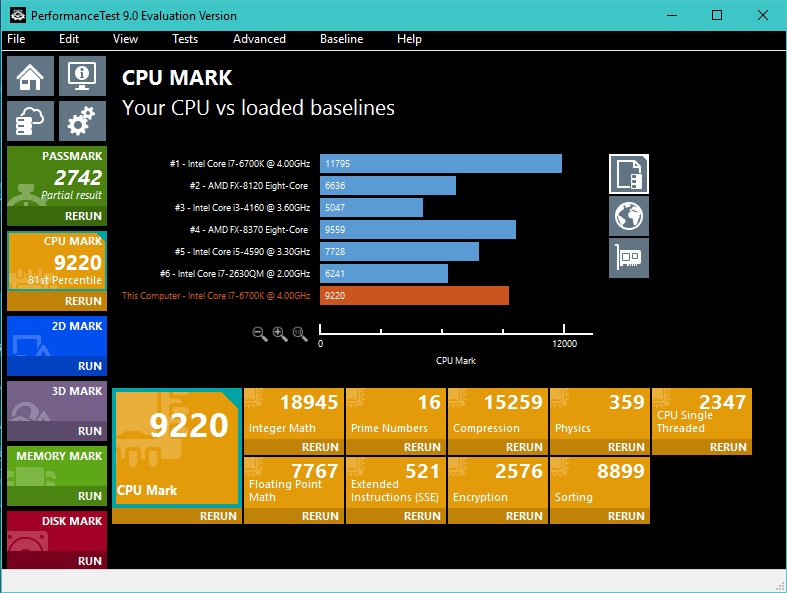Open the Help menu
Image resolution: width=787 pixels, height=593 pixels.
click(409, 39)
